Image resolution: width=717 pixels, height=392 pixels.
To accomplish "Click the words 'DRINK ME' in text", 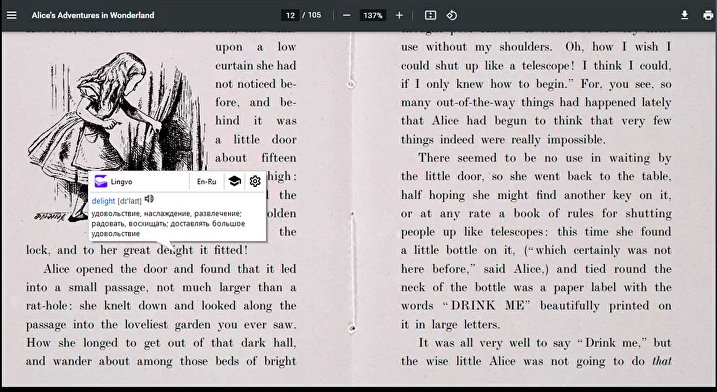I will click(x=487, y=306).
